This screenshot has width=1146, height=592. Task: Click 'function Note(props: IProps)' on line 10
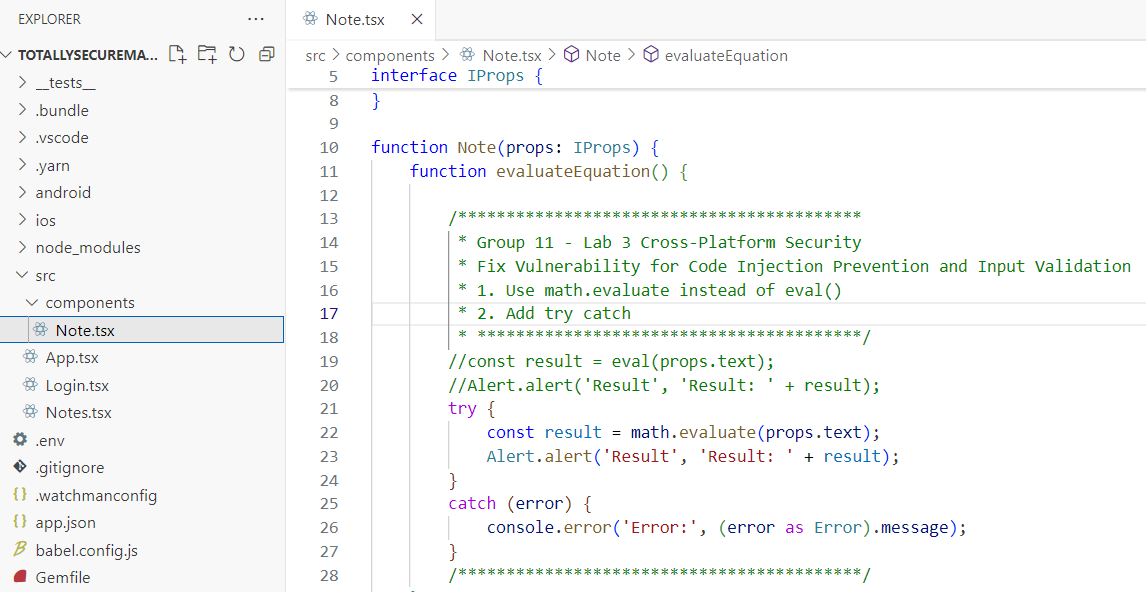point(515,147)
